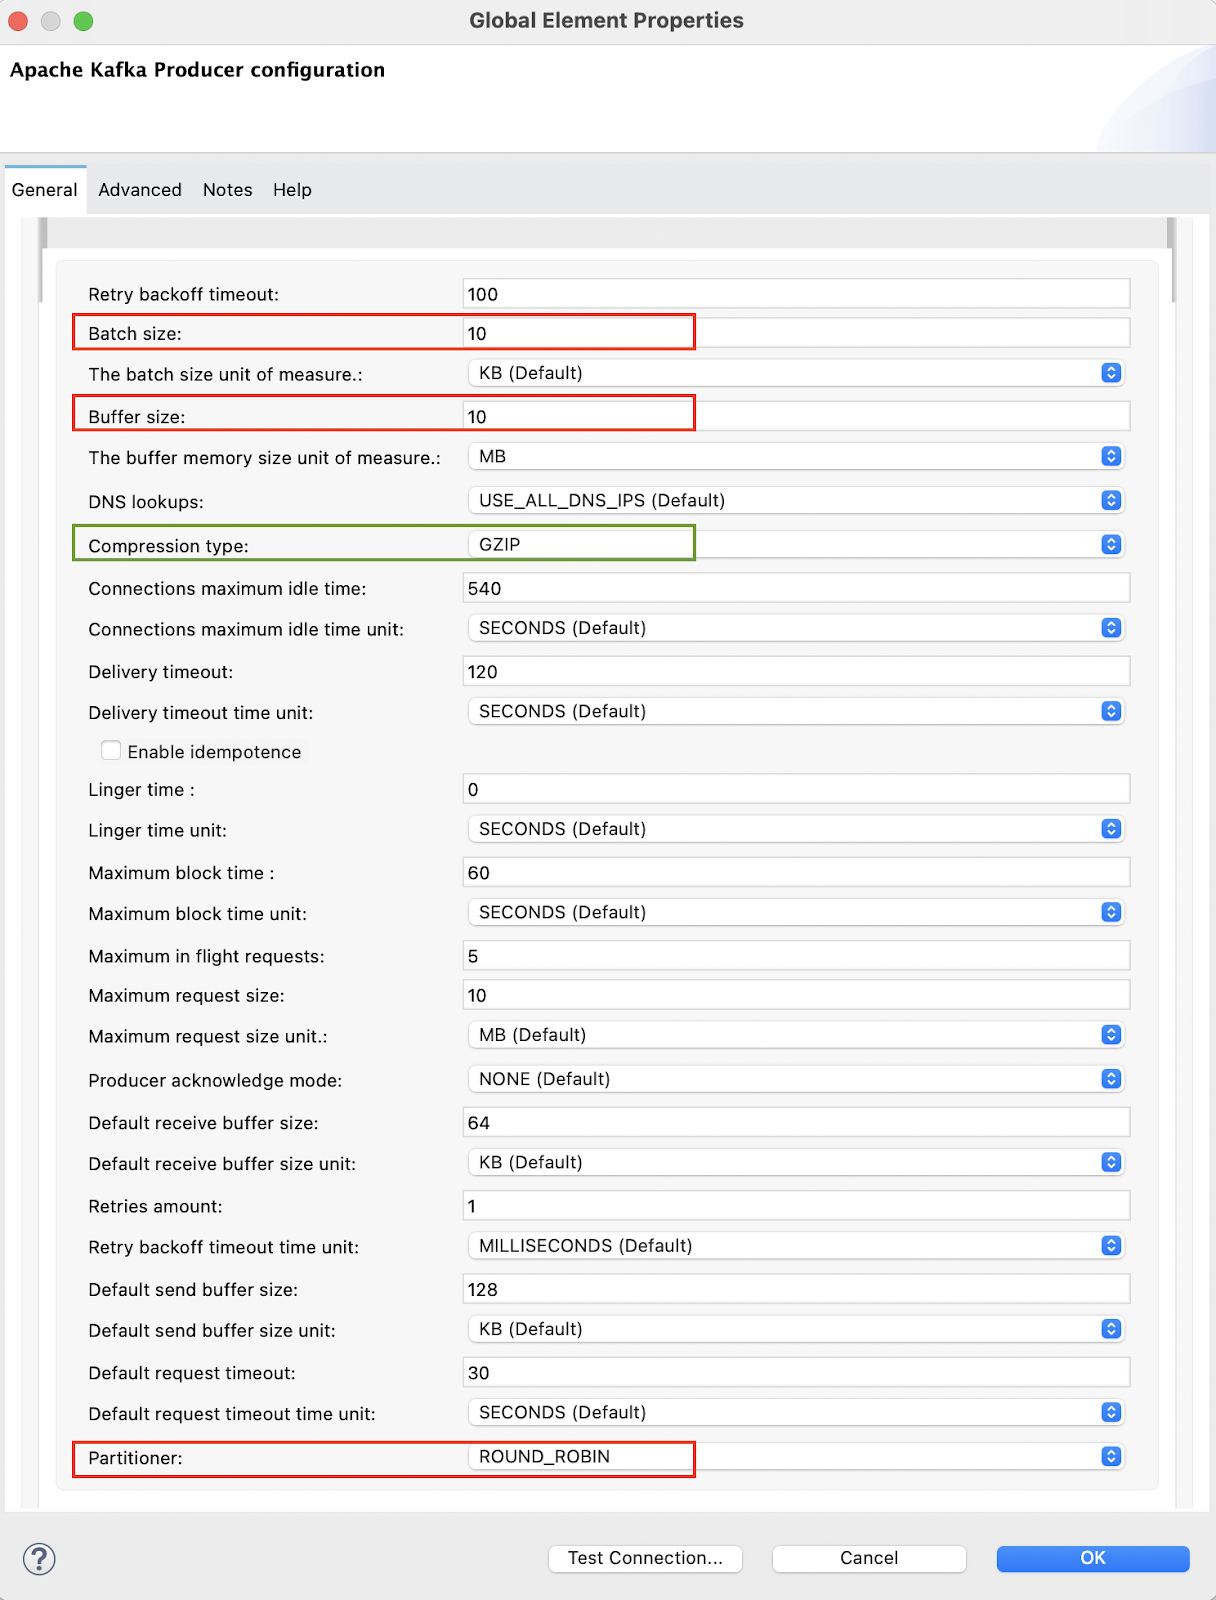
Task: Click Default request timeout input field
Action: 796,1372
